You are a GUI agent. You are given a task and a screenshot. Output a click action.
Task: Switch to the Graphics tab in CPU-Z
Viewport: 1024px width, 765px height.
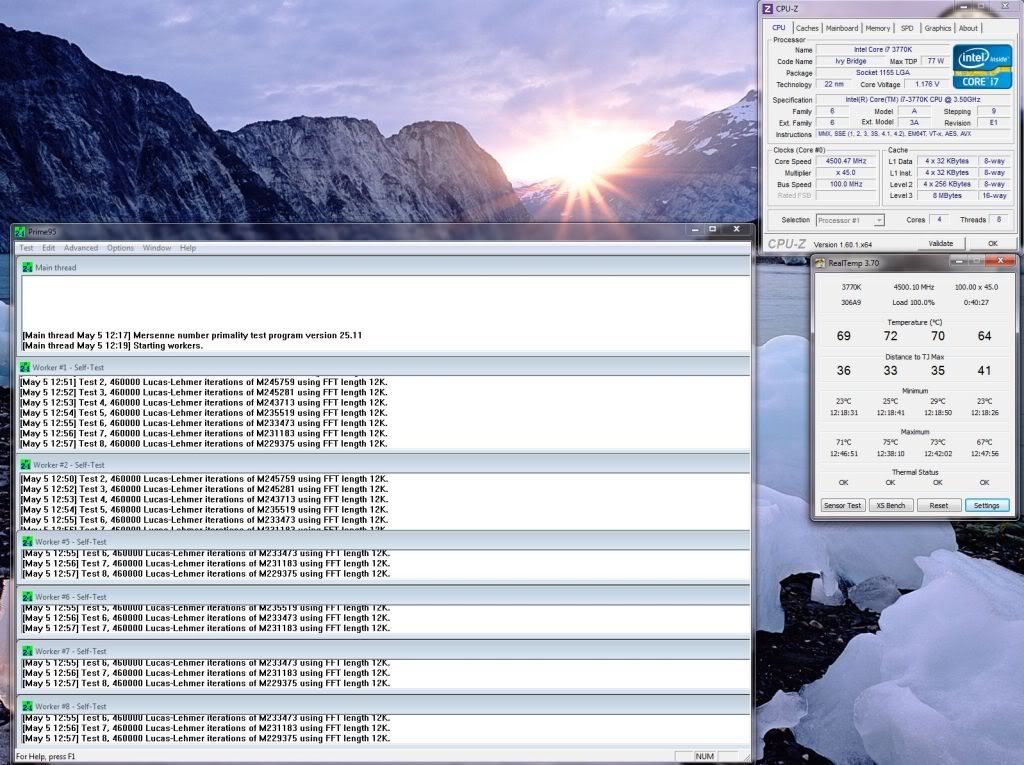coord(937,28)
